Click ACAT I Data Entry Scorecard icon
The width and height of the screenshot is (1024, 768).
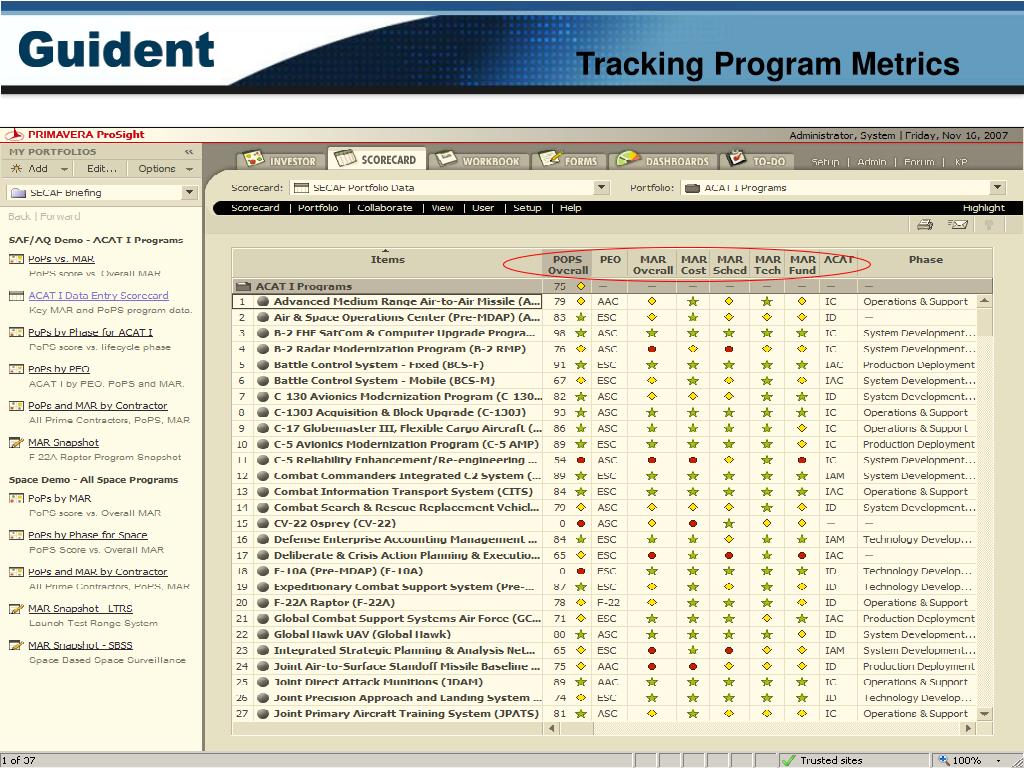(16, 296)
